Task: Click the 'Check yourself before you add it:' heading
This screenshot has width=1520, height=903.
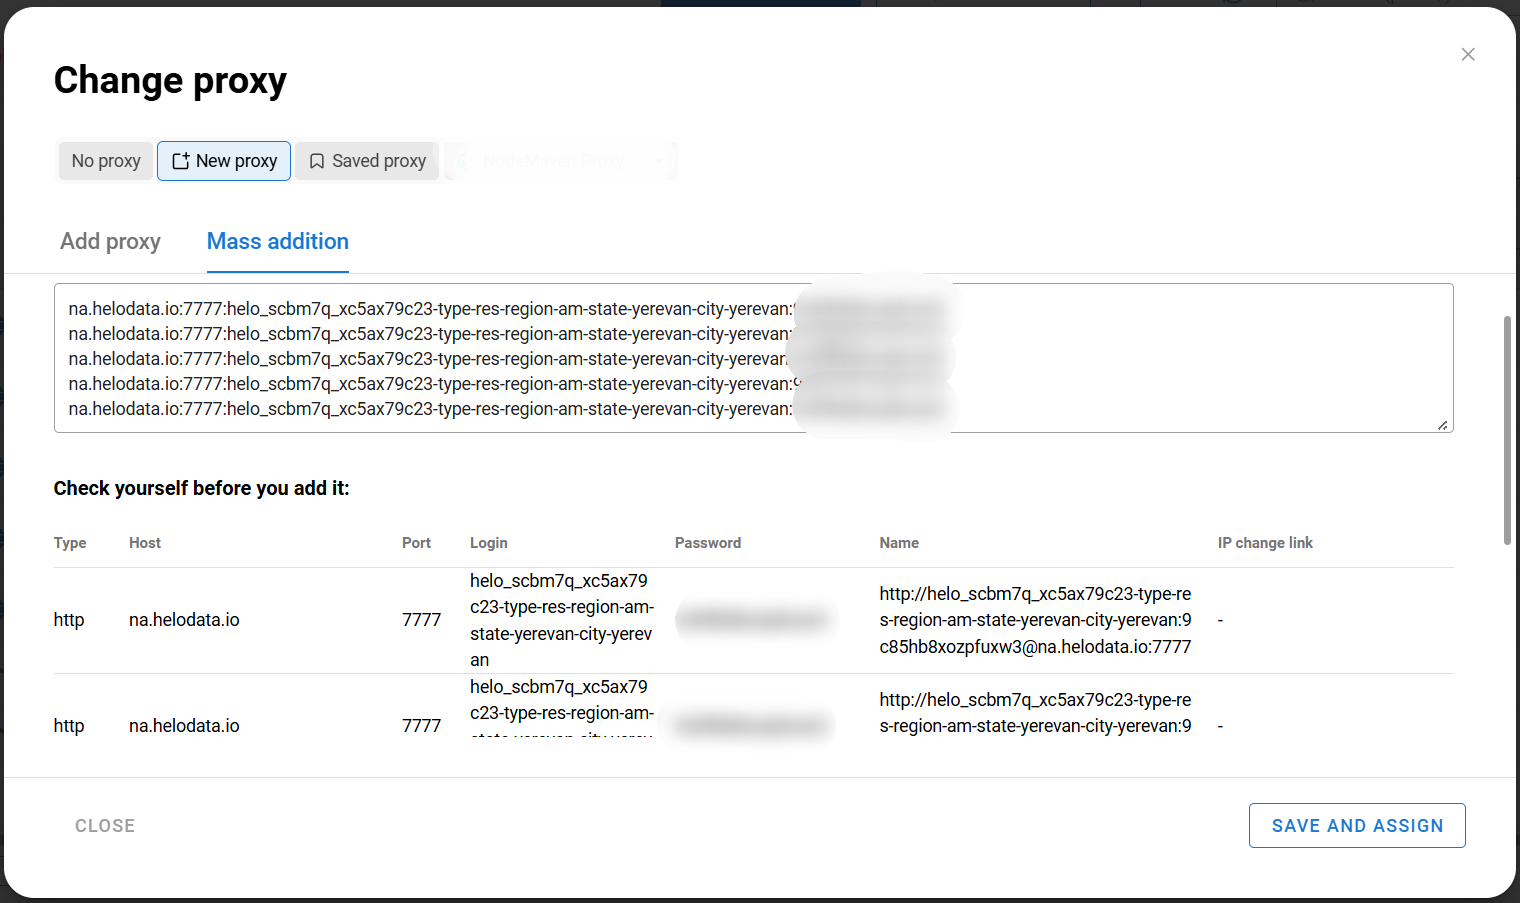Action: [x=202, y=488]
